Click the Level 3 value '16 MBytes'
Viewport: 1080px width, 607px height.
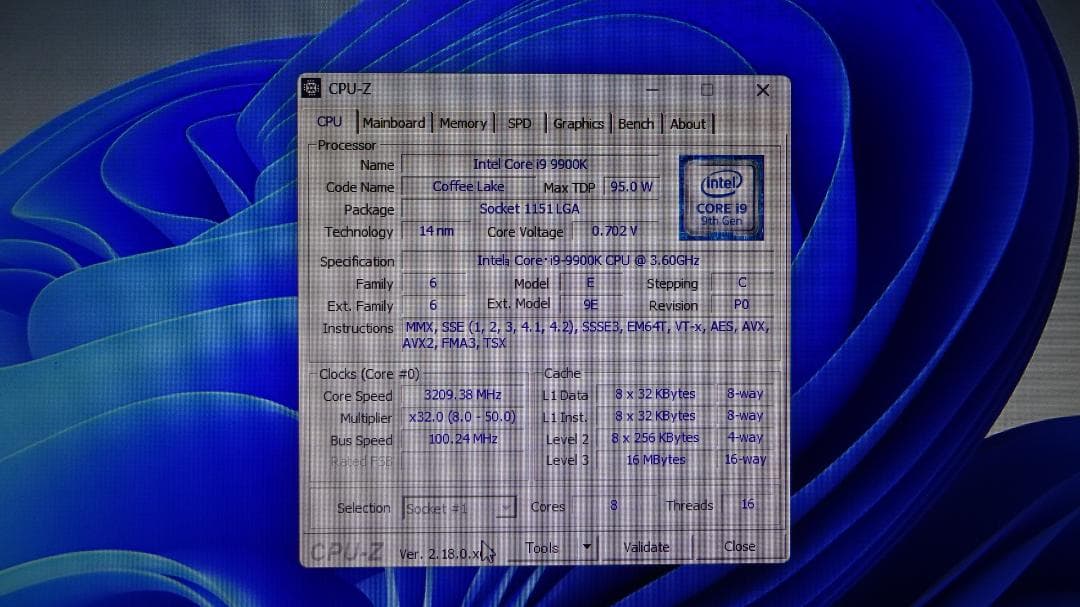coord(655,460)
